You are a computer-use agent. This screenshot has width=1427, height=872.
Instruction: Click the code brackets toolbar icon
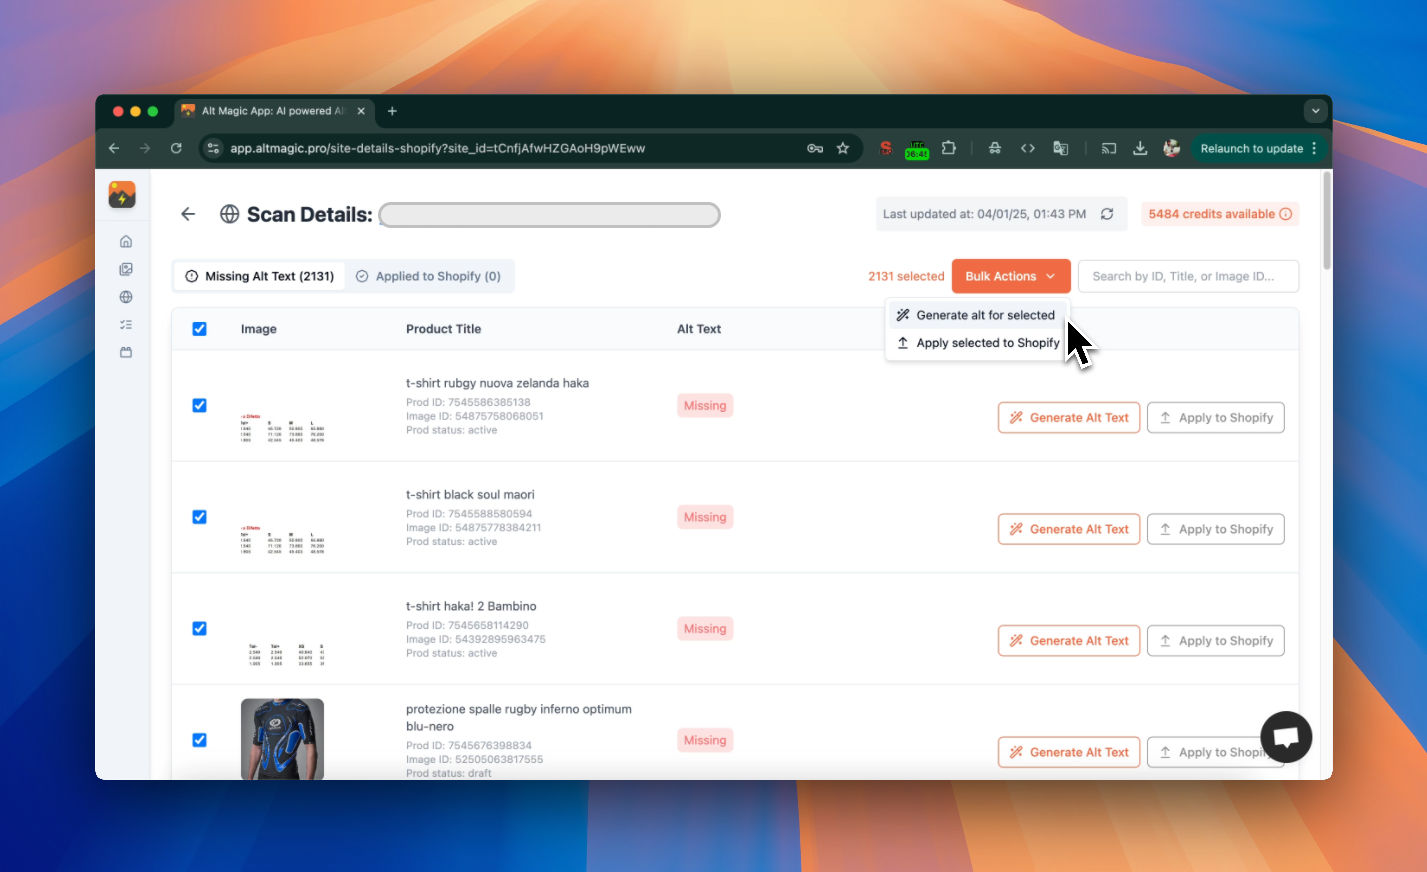[1028, 148]
